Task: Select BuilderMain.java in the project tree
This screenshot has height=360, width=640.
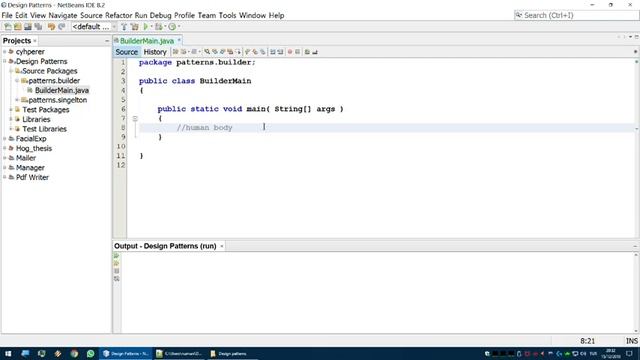Action: point(62,90)
